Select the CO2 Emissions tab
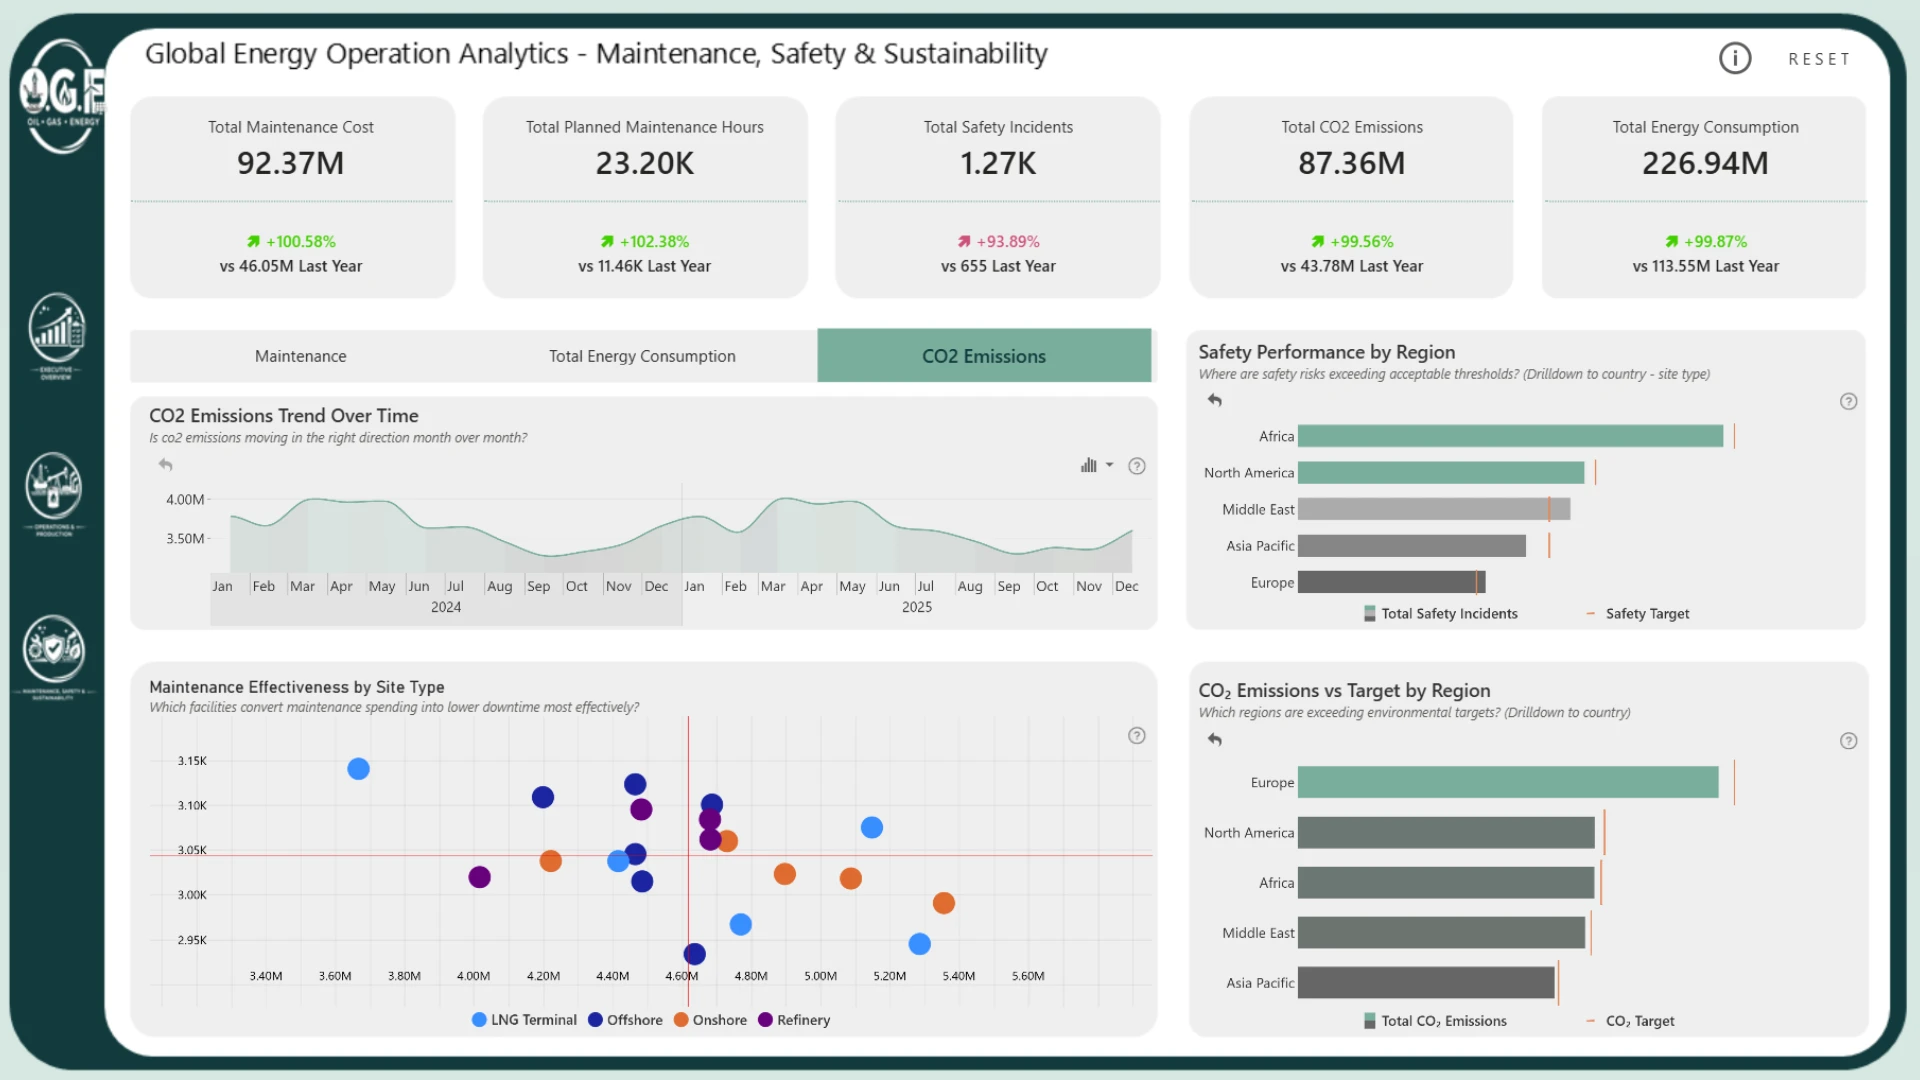The width and height of the screenshot is (1920, 1080). [984, 356]
